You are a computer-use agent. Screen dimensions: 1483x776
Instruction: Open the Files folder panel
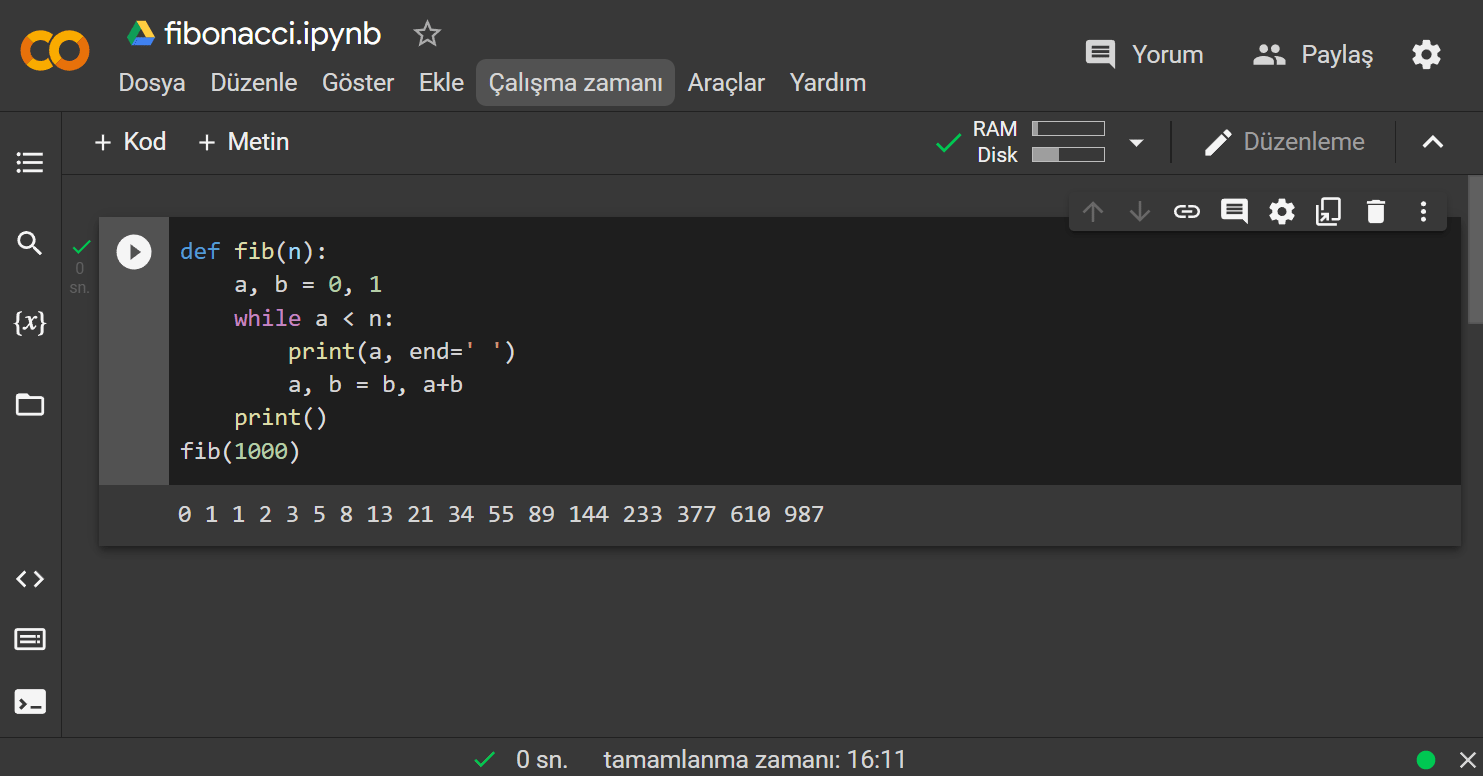[x=30, y=405]
